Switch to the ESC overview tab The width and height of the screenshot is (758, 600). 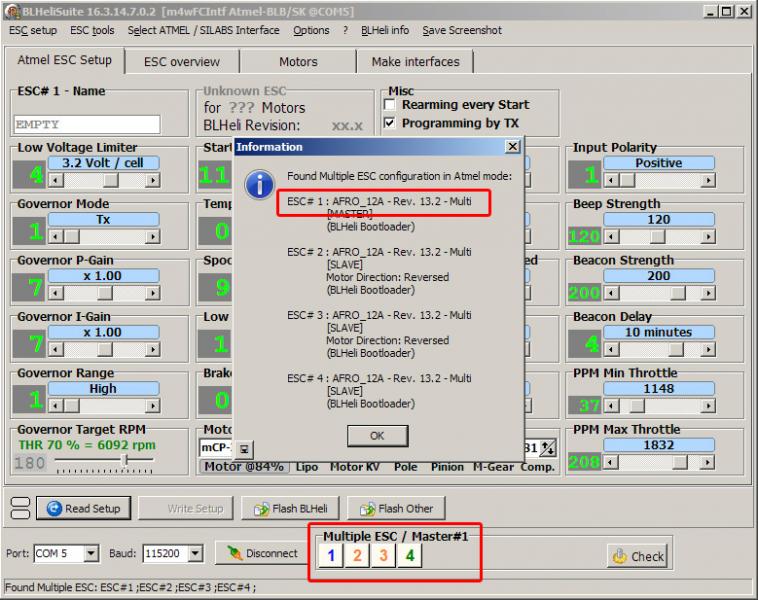point(181,61)
